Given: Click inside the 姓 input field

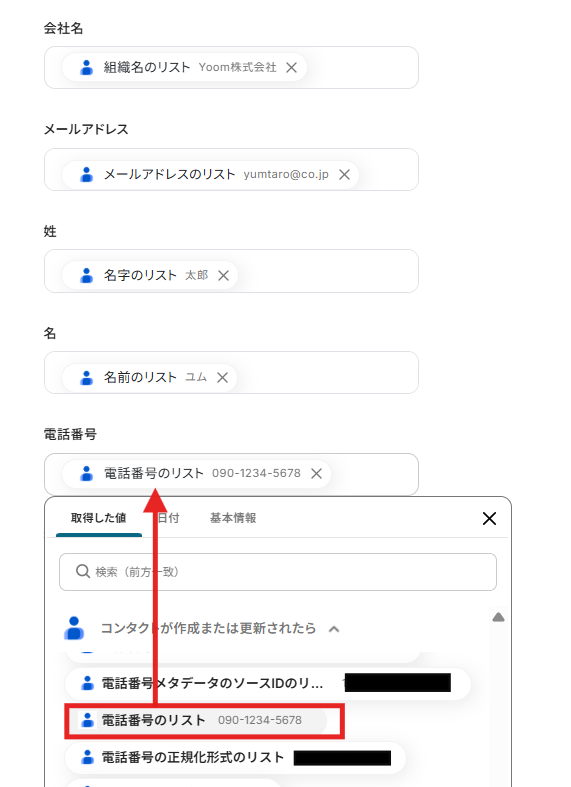Looking at the screenshot, I should [x=231, y=271].
